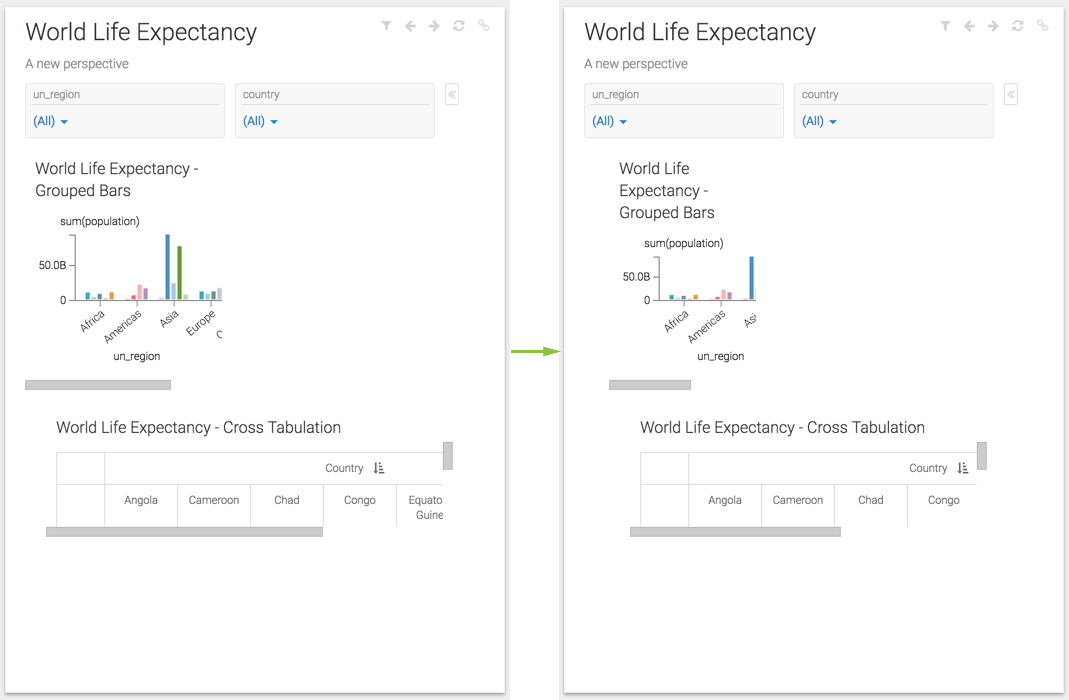The height and width of the screenshot is (700, 1069).
Task: Open un_region (All) dropdown in left dashboard
Action: click(51, 121)
